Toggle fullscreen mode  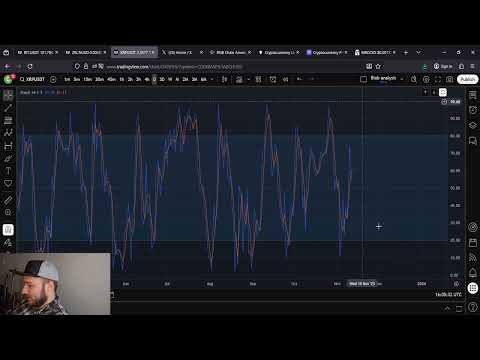coord(438,79)
